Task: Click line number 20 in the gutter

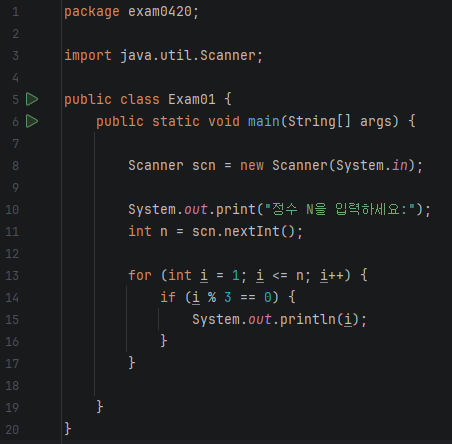Action: click(12, 430)
